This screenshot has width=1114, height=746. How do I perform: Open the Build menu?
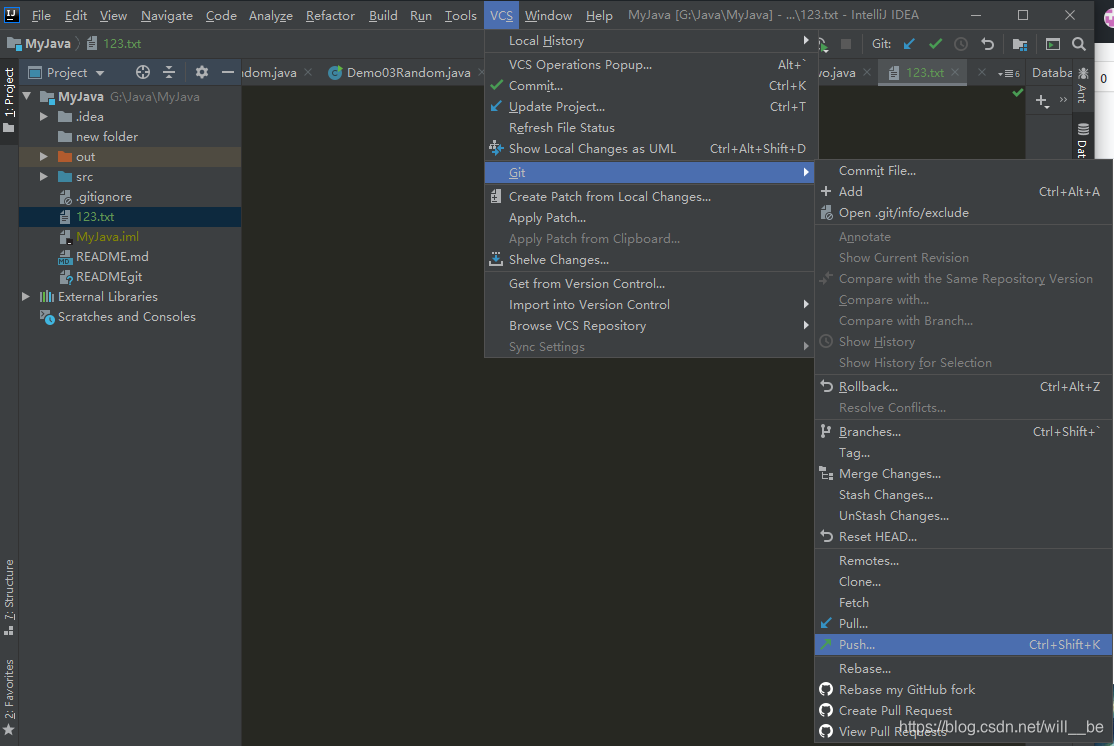tap(383, 15)
